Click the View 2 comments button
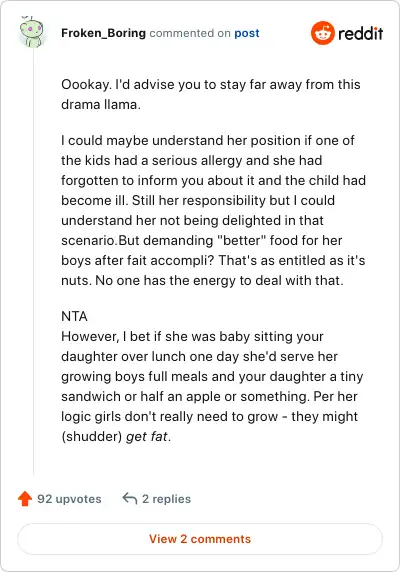Image resolution: width=400 pixels, height=572 pixels. pos(200,539)
